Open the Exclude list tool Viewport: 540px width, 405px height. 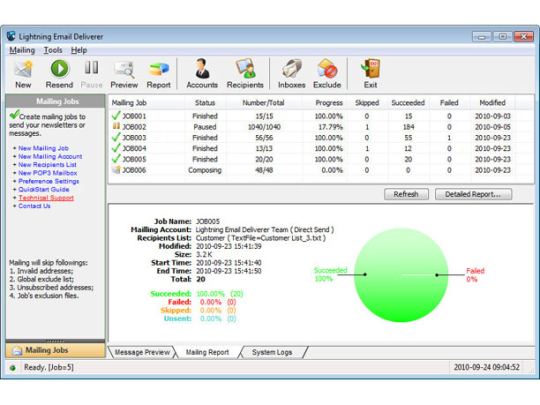[x=327, y=74]
